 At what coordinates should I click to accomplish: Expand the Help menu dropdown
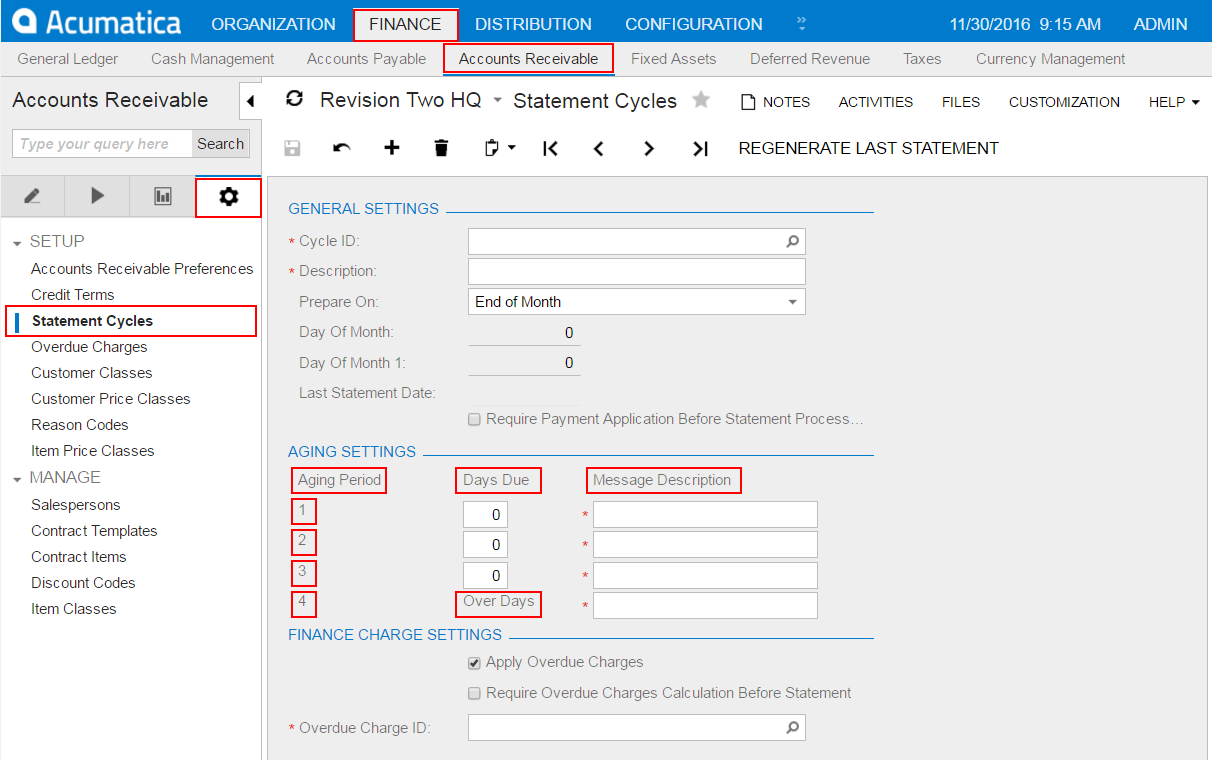pyautogui.click(x=1173, y=102)
